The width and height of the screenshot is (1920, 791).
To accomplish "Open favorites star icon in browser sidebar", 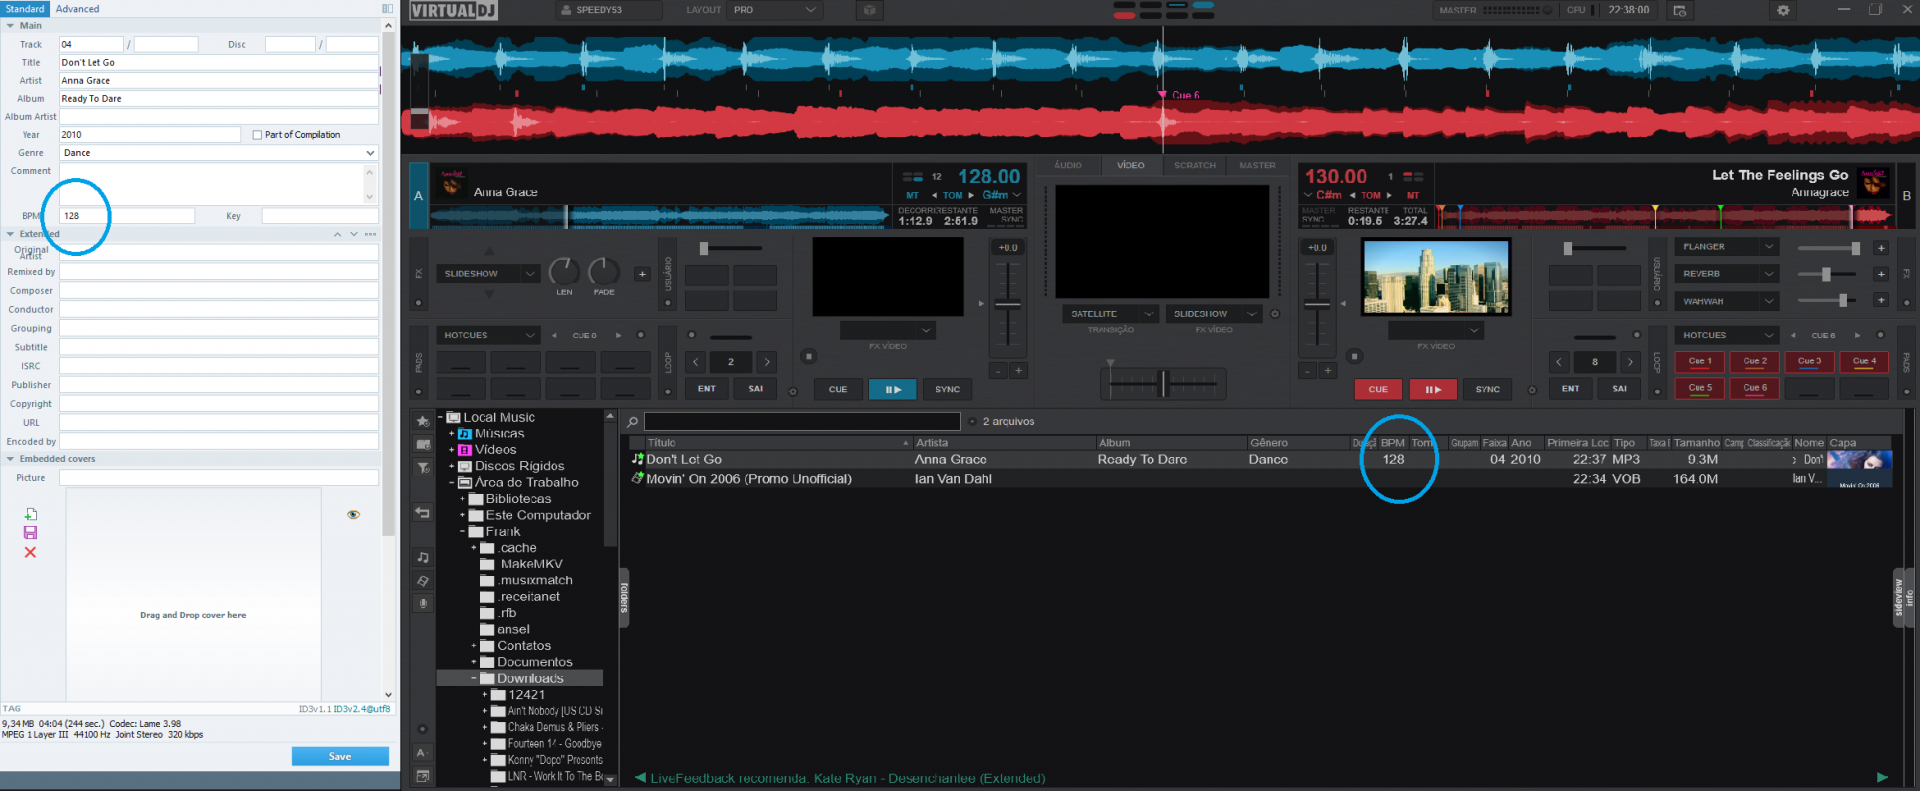I will point(423,421).
